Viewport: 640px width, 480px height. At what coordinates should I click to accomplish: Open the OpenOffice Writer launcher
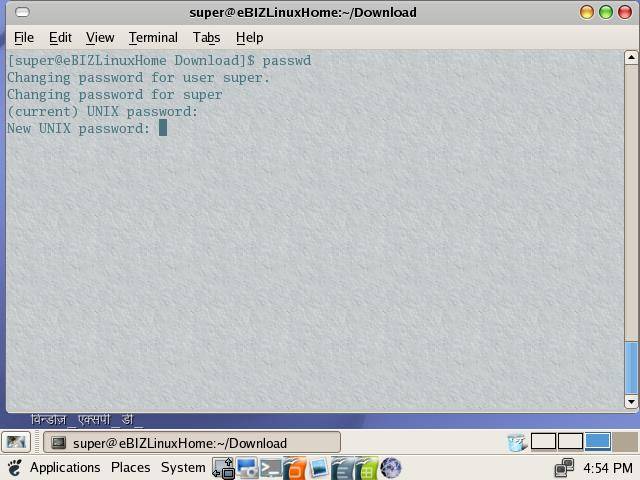pos(342,468)
